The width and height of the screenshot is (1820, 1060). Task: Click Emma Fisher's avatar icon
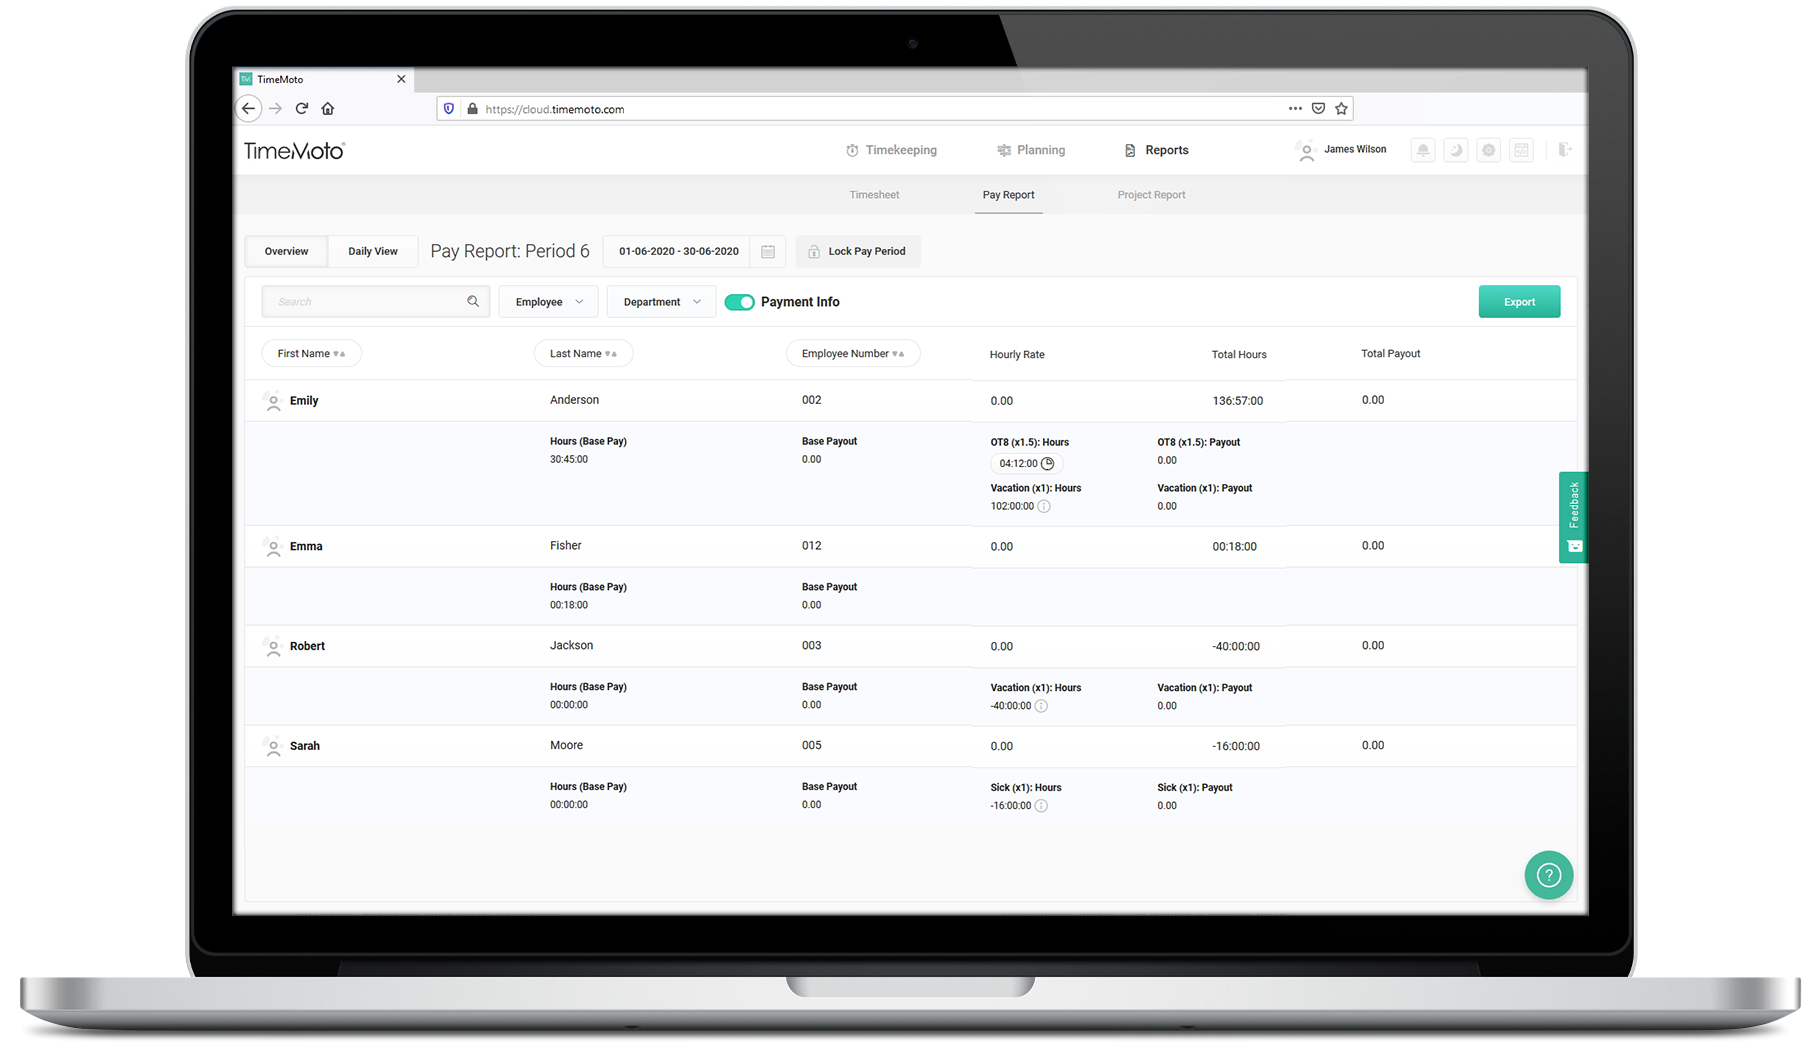tap(273, 547)
